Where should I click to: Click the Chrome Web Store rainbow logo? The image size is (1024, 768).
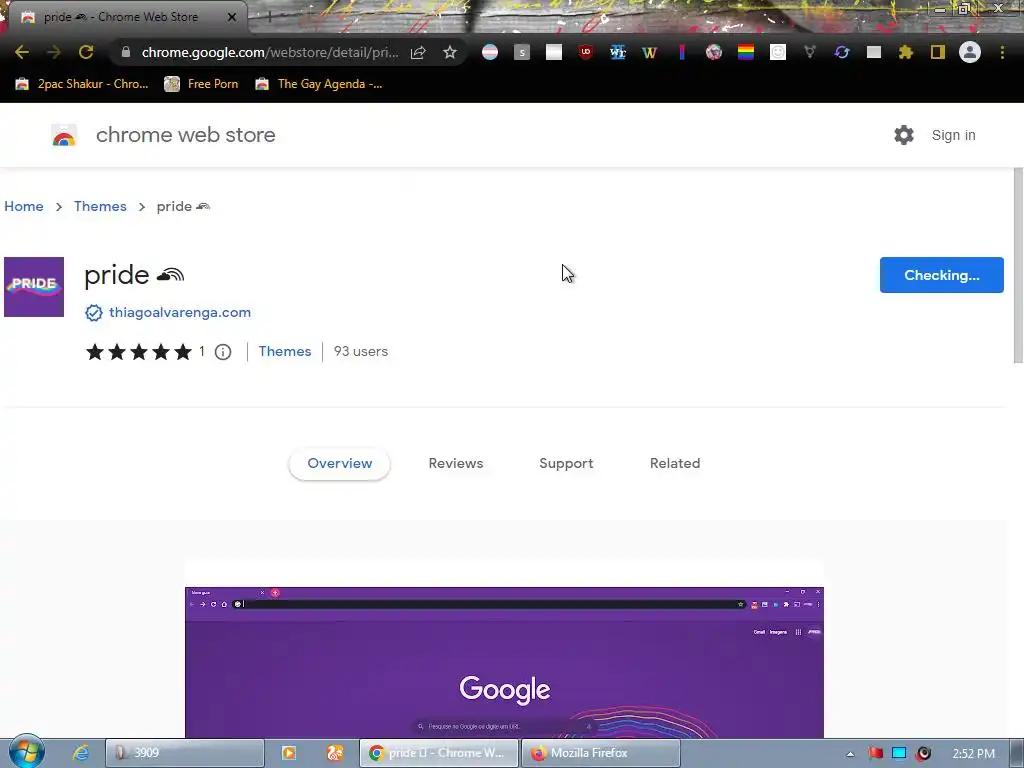tap(64, 135)
